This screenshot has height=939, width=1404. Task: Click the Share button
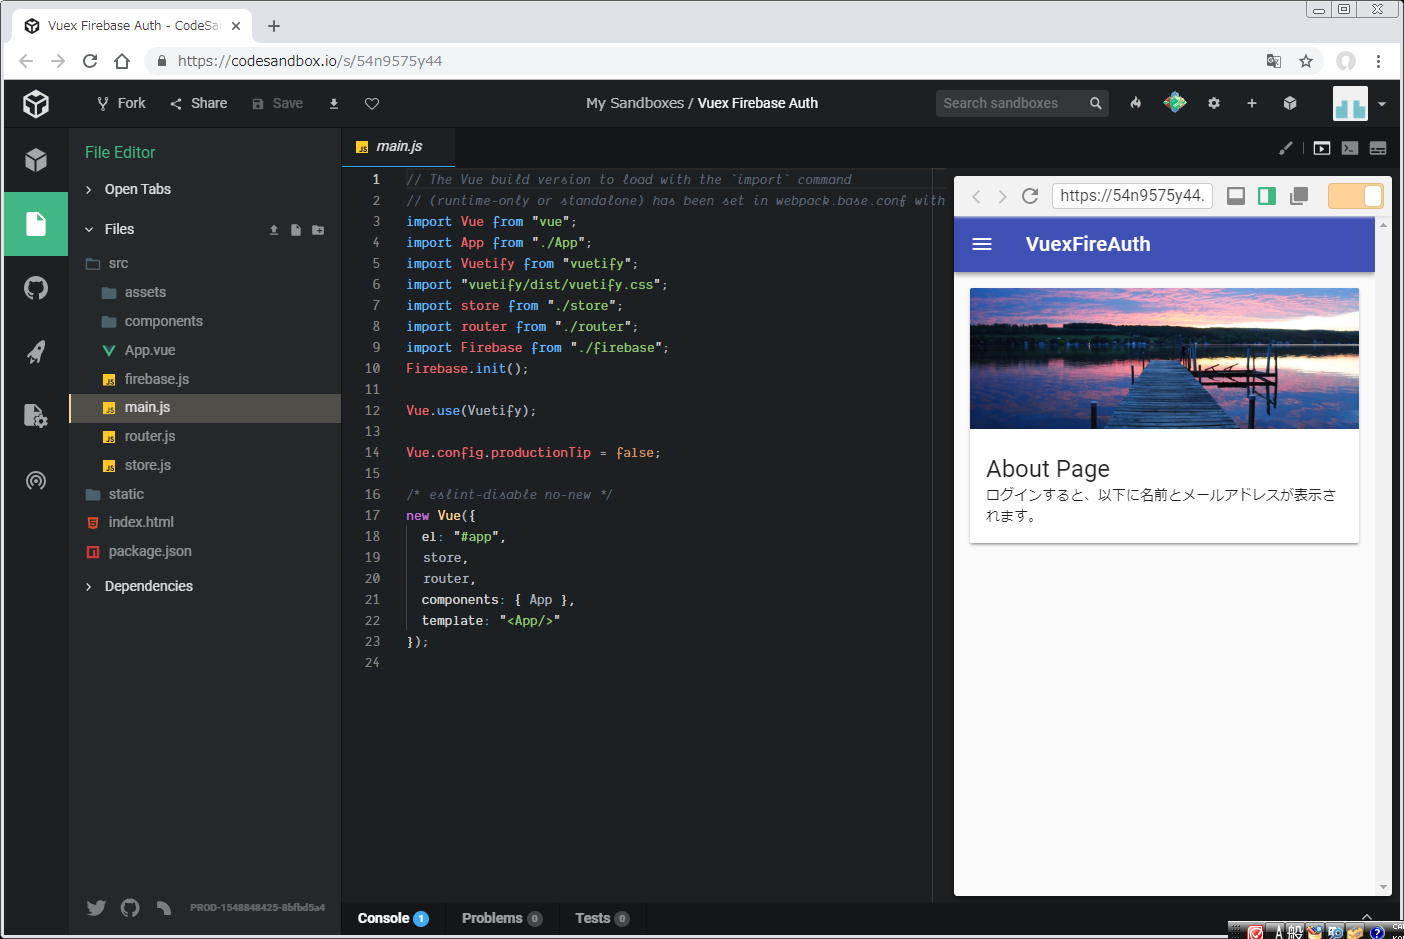(x=199, y=103)
